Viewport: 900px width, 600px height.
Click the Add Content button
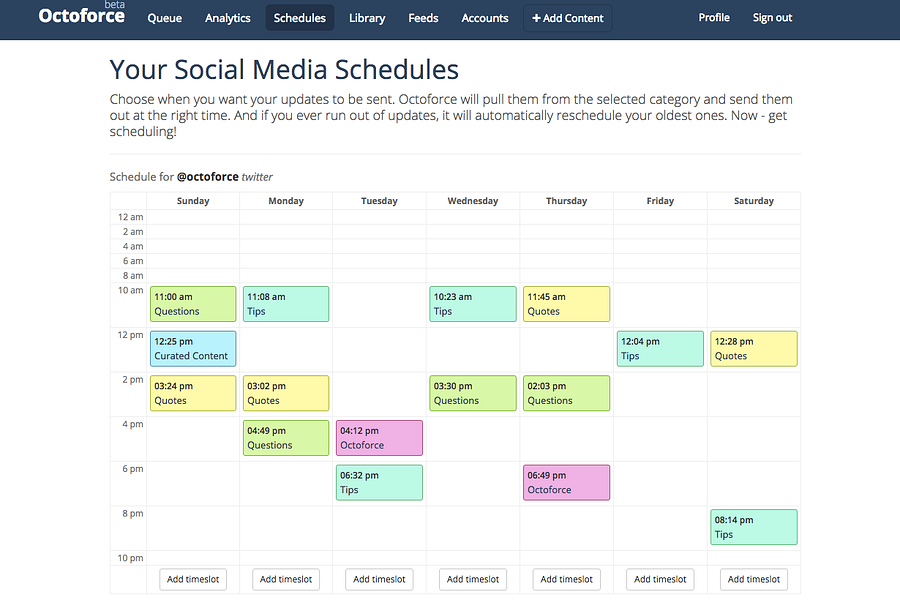coord(568,18)
